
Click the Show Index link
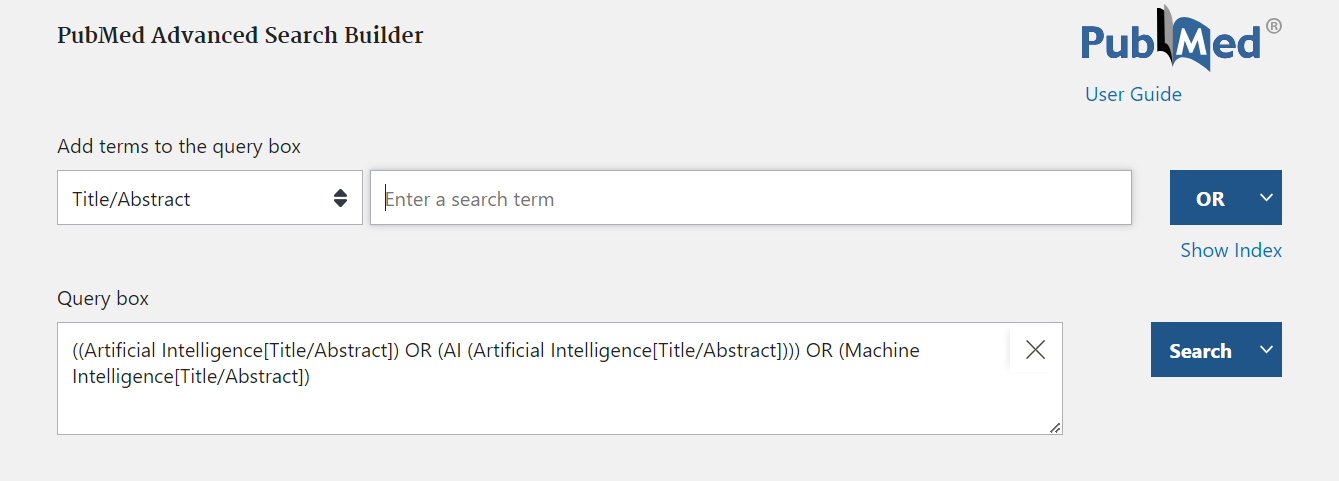(x=1230, y=250)
